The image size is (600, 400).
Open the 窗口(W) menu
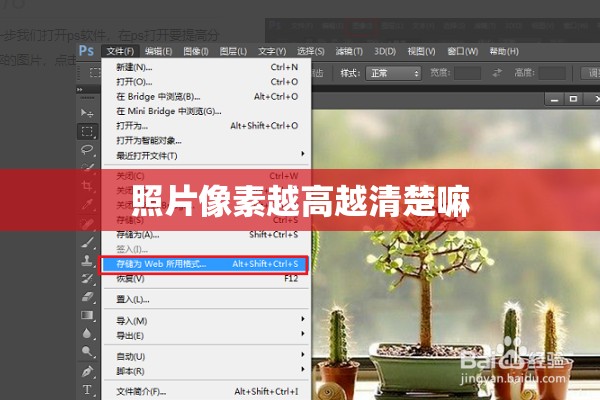(x=462, y=51)
